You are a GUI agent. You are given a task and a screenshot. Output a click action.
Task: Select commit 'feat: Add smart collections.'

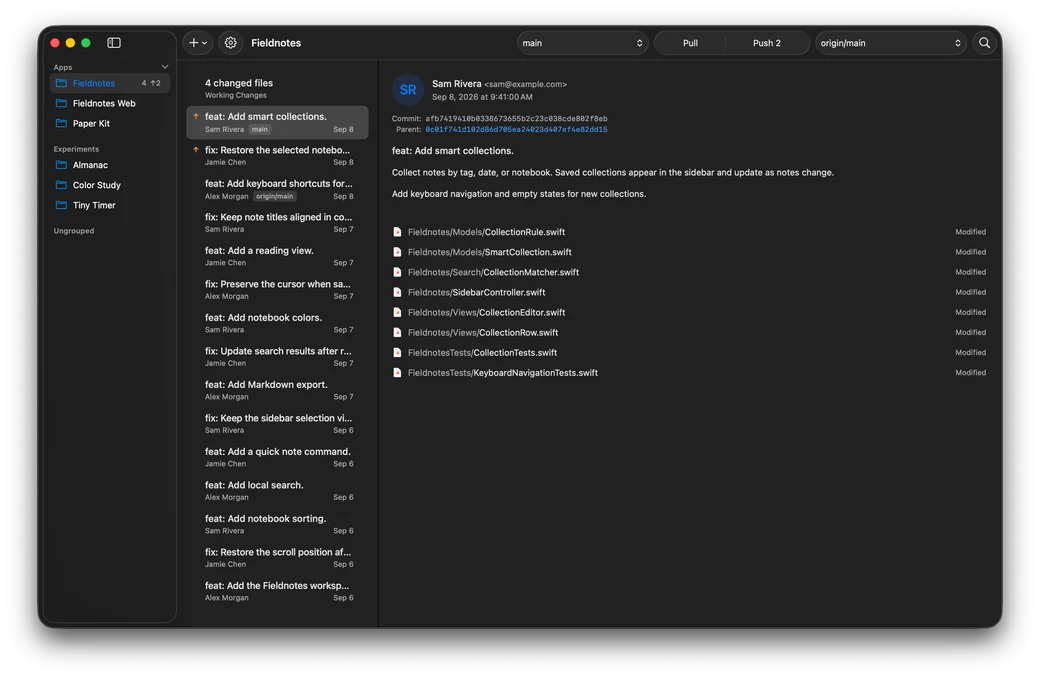[x=277, y=122]
